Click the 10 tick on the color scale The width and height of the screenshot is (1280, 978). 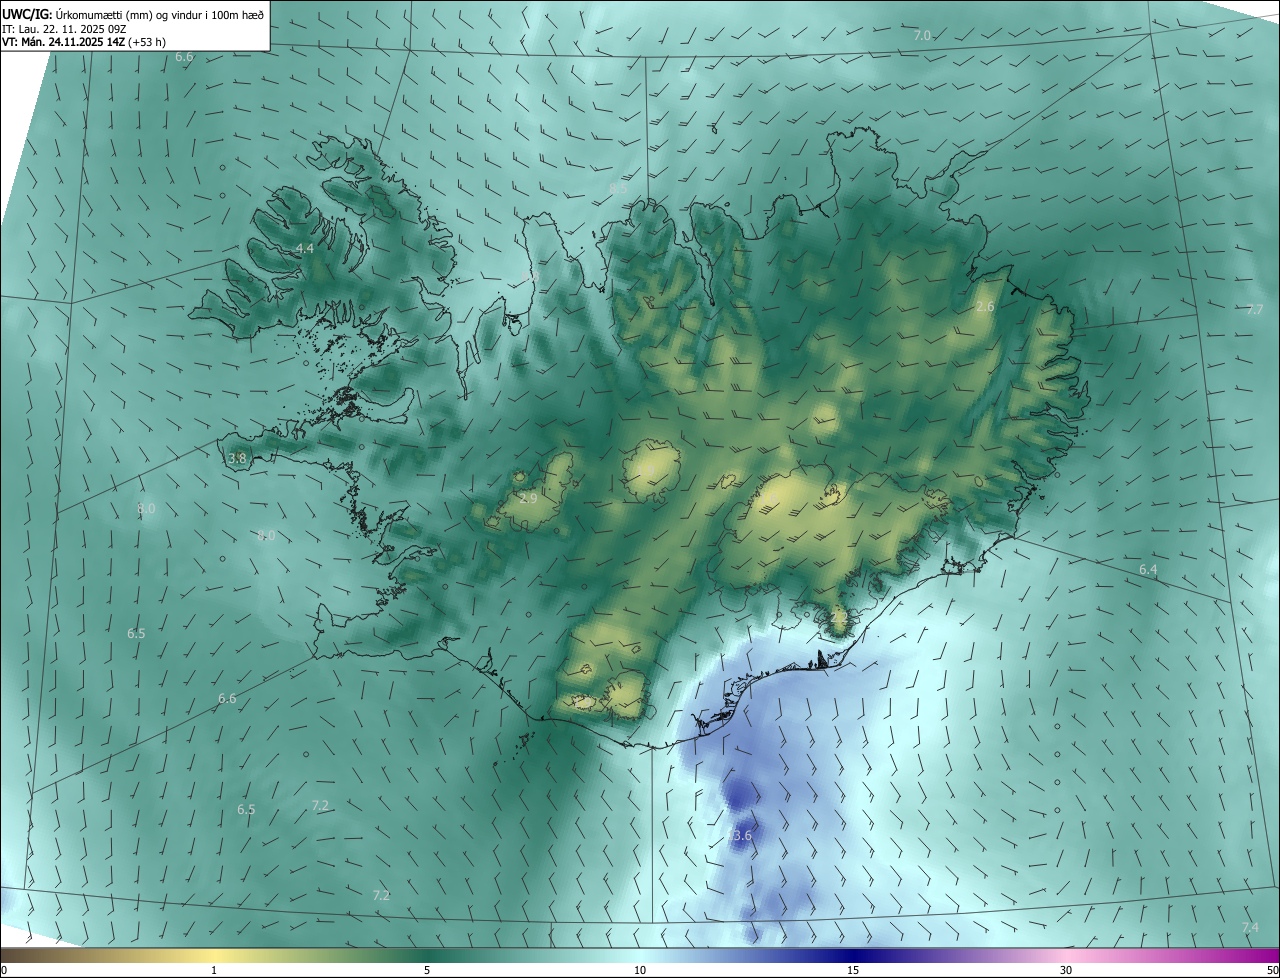pyautogui.click(x=640, y=971)
